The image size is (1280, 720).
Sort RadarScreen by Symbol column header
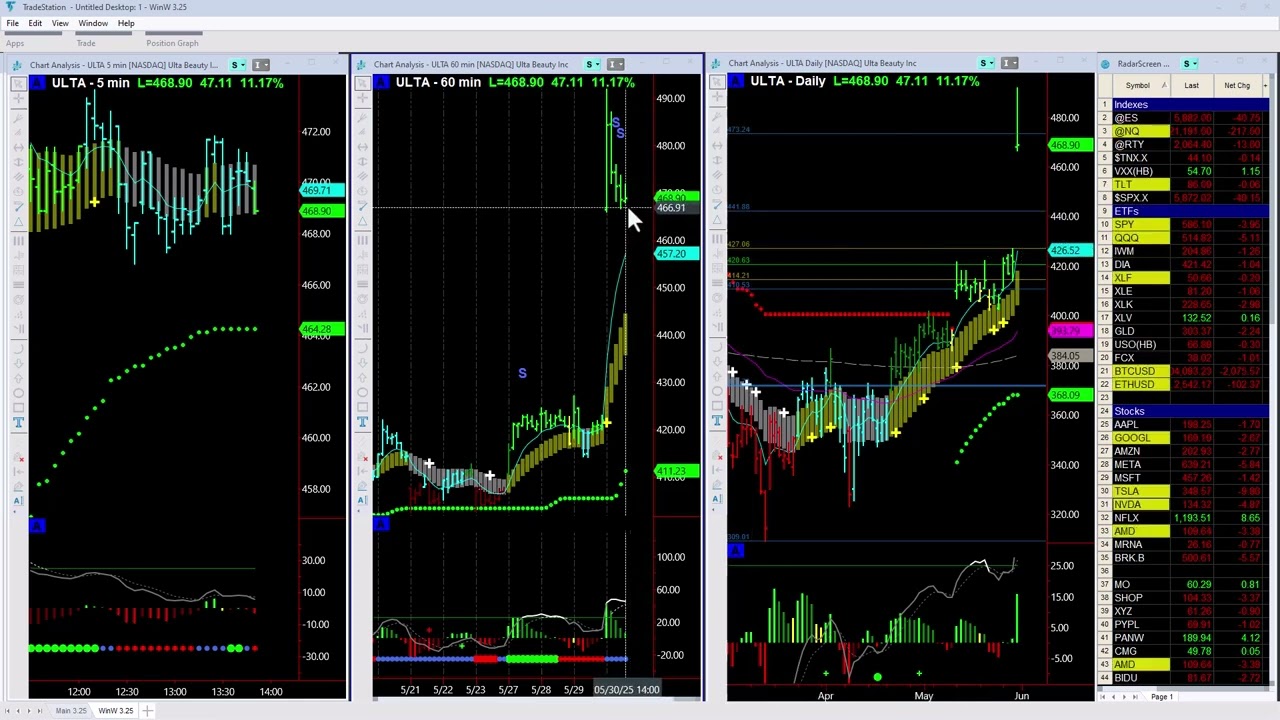[1137, 86]
